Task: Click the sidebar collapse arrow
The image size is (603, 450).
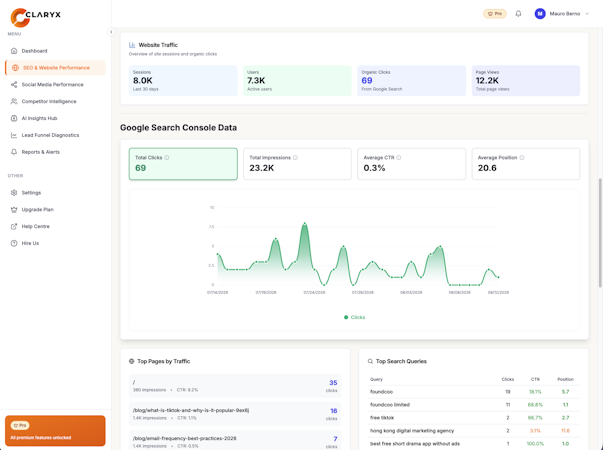Action: pos(111,32)
